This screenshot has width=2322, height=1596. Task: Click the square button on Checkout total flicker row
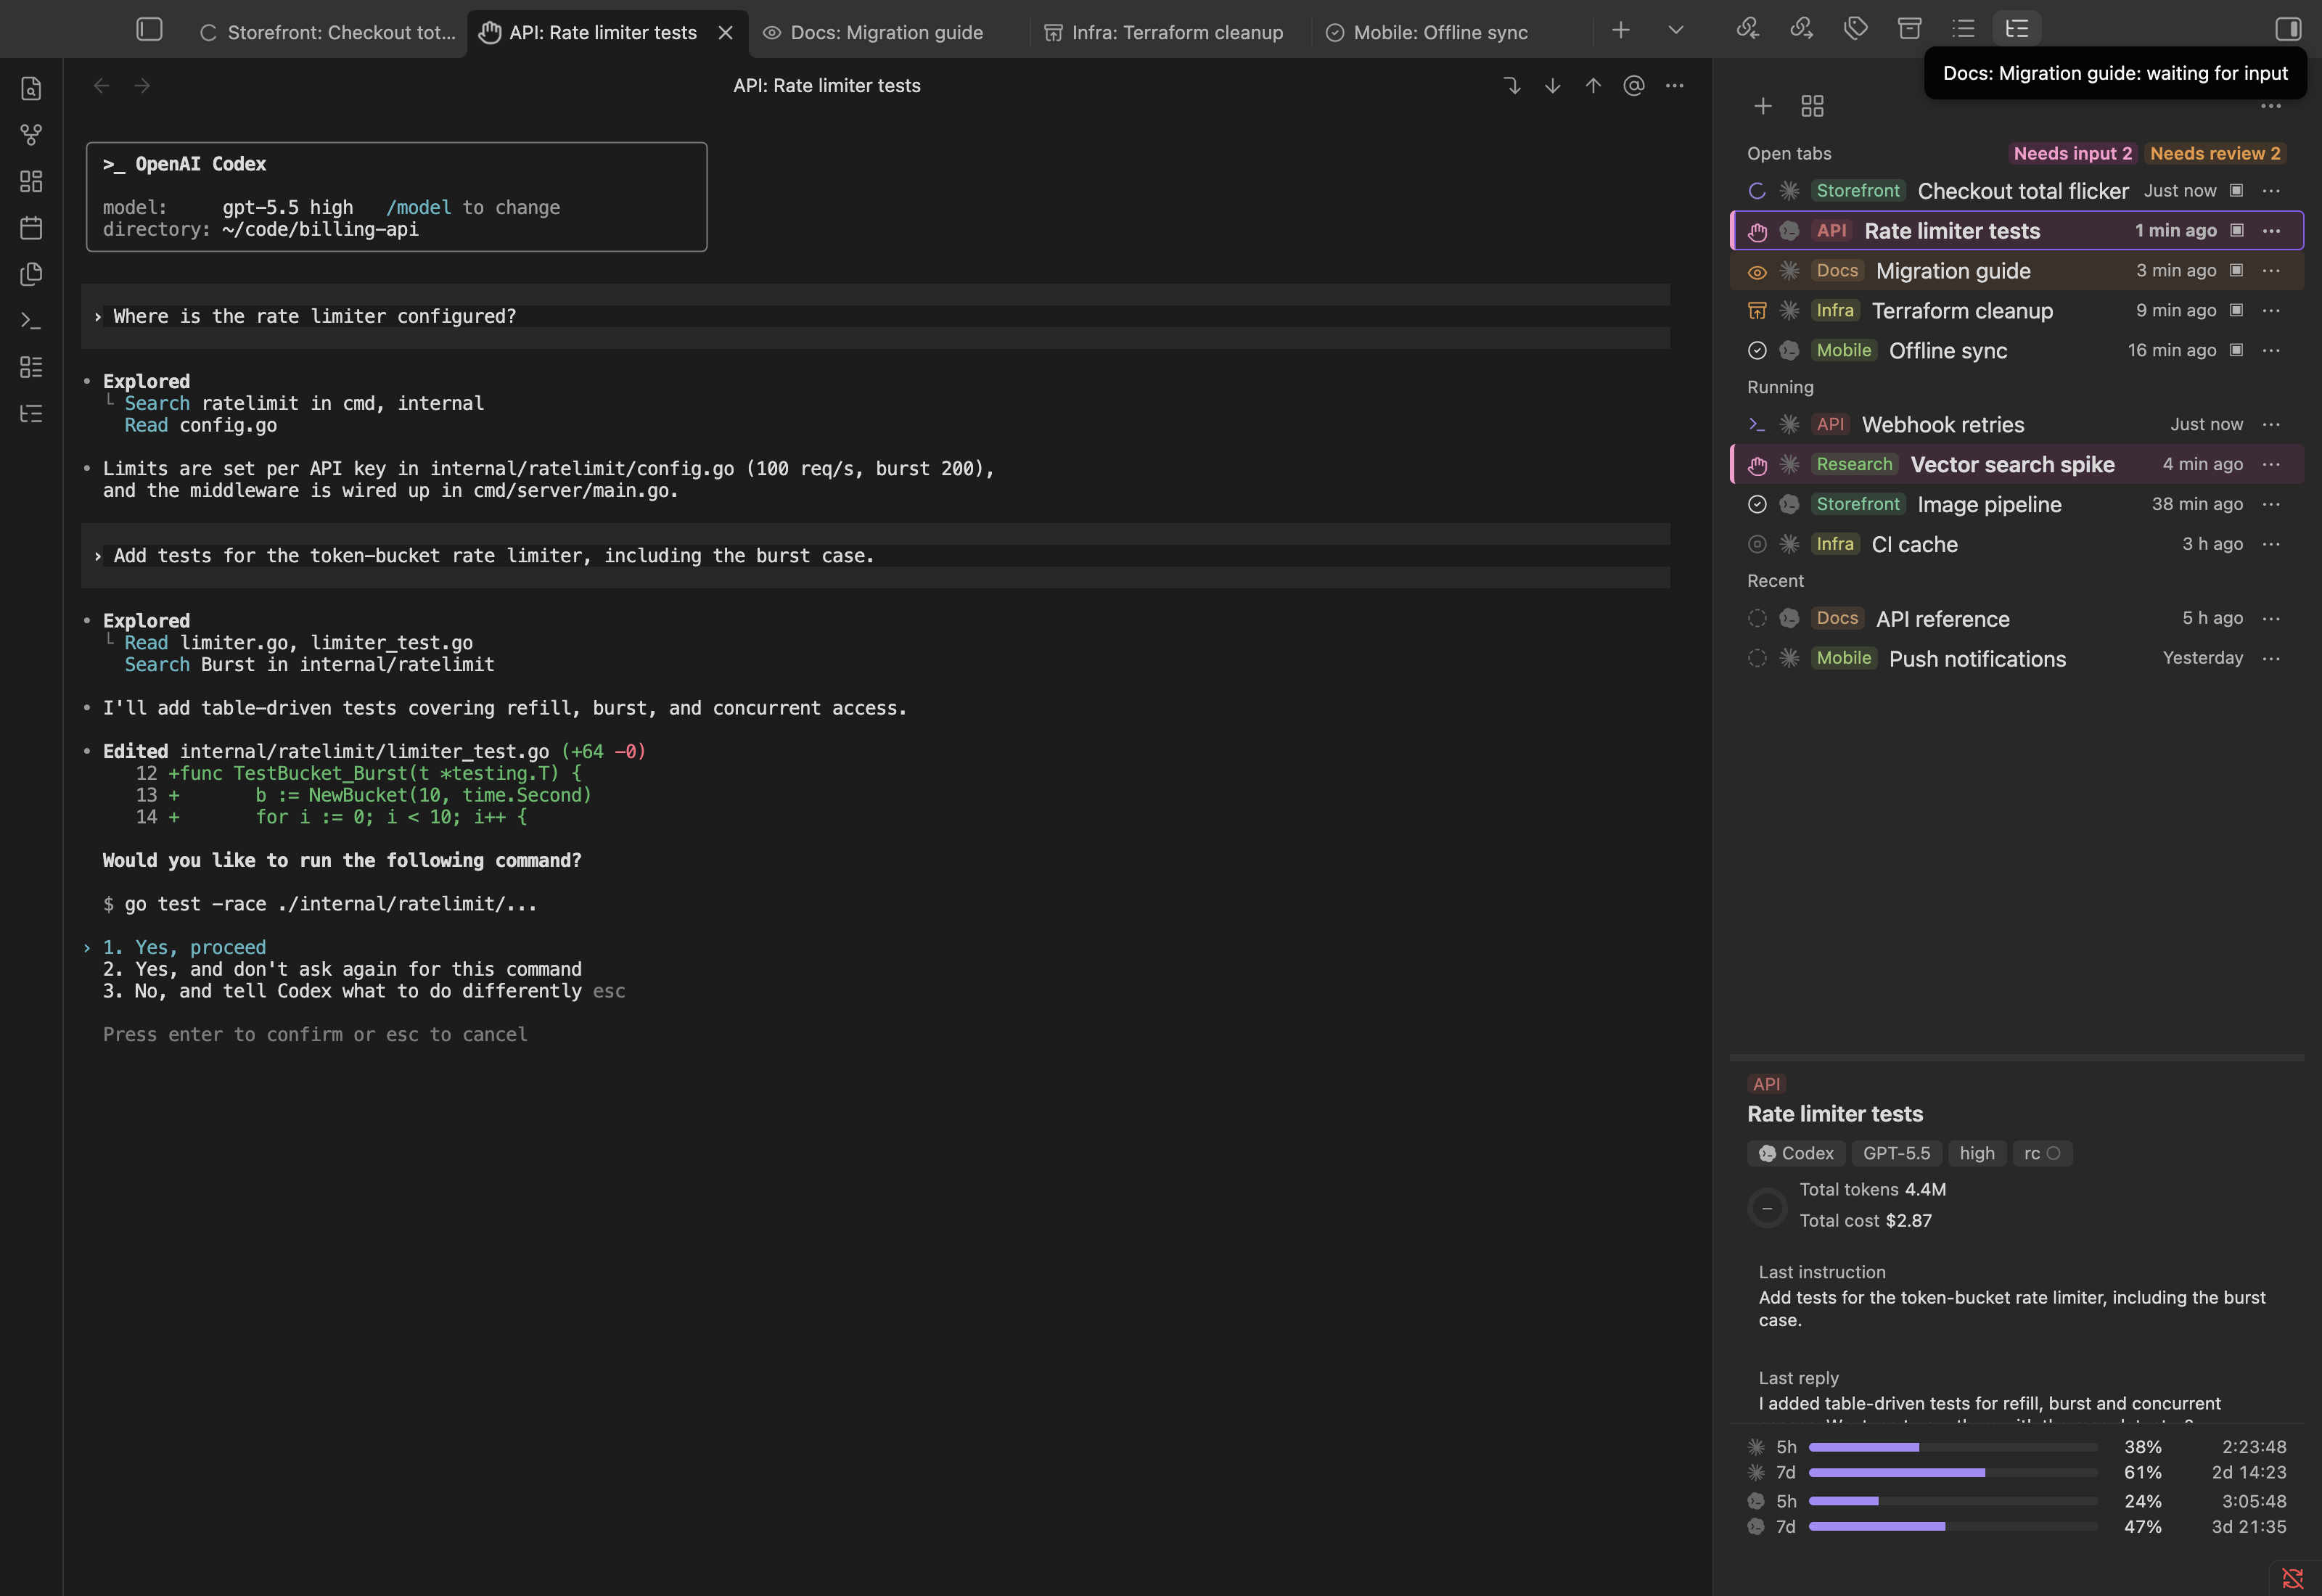coord(2236,190)
